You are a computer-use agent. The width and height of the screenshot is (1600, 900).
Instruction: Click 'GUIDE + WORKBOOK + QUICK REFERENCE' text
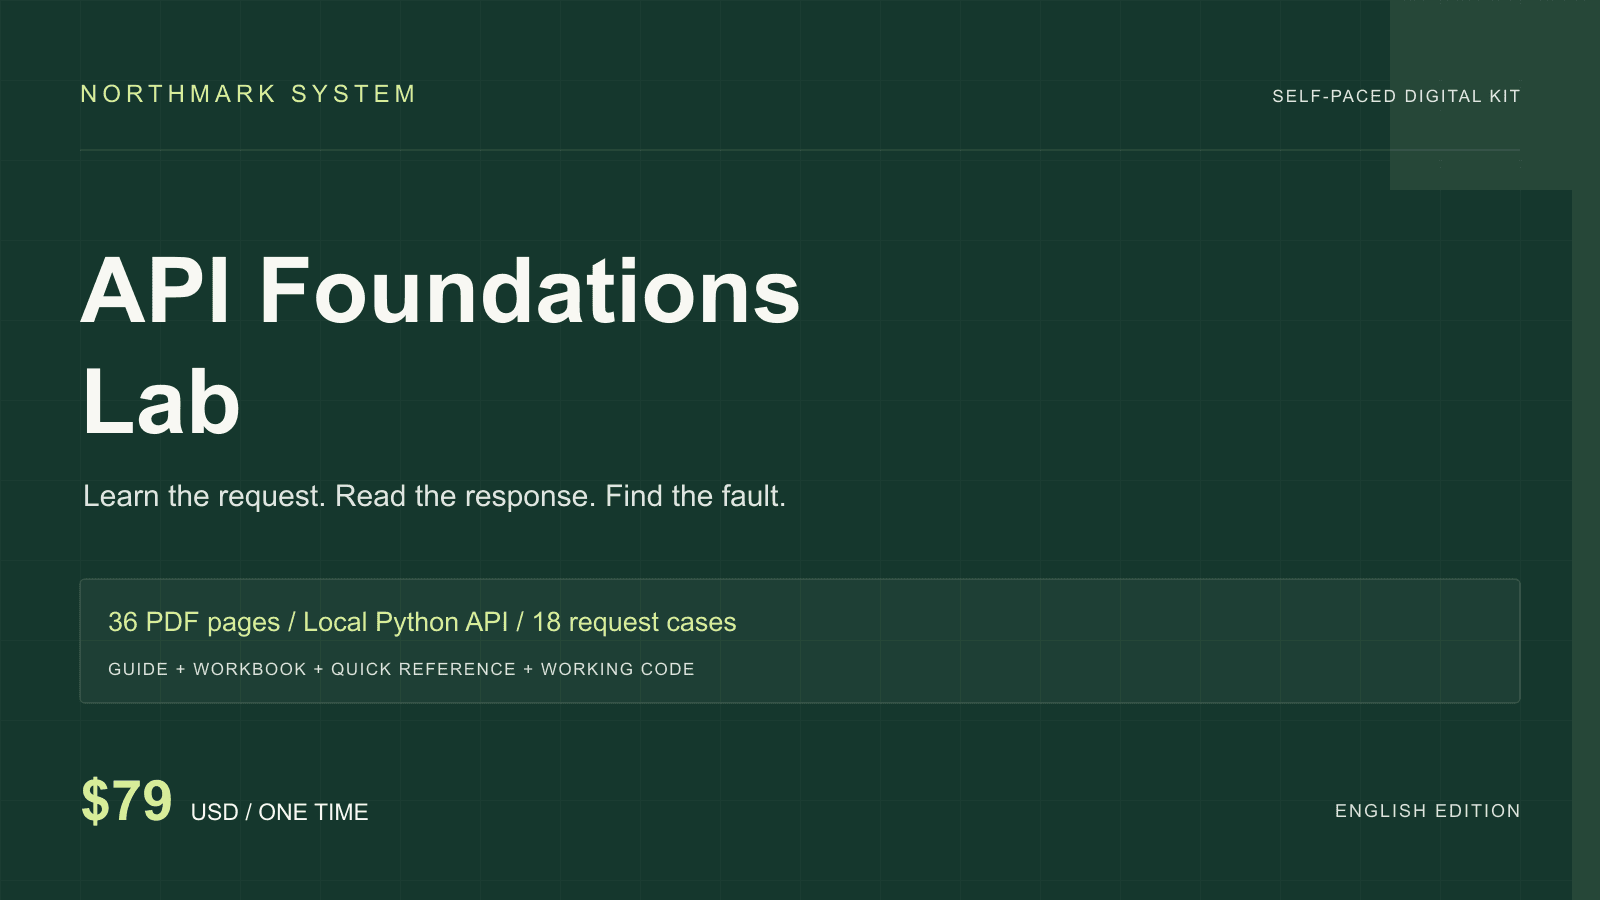(401, 669)
